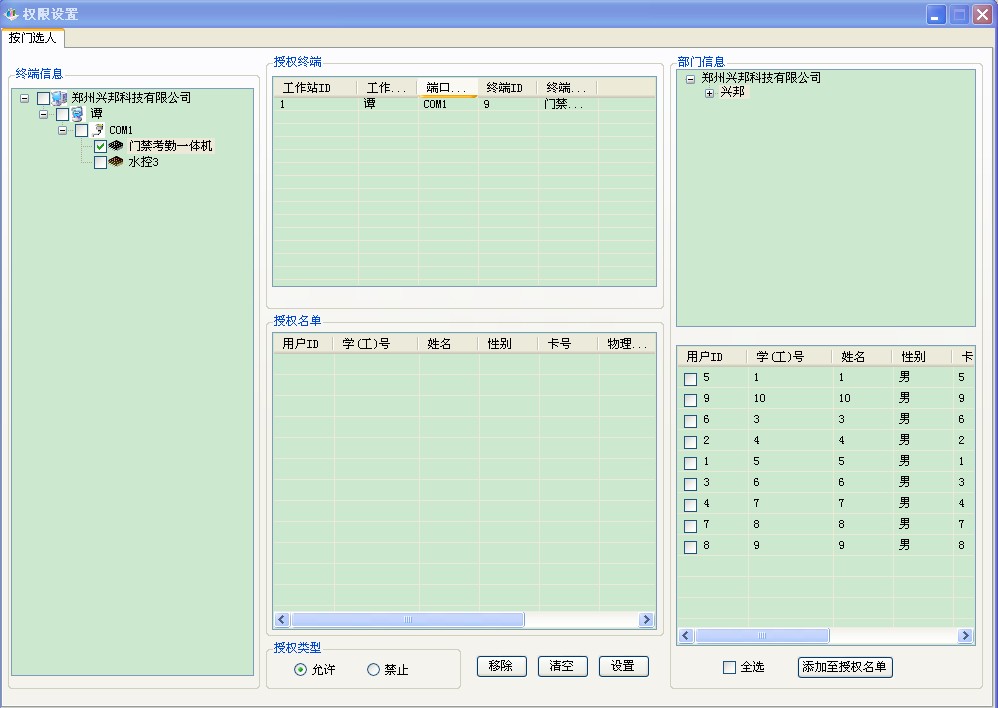Tick the checkbox for user ID 7
Viewport: 998px width, 708px height.
[690, 526]
